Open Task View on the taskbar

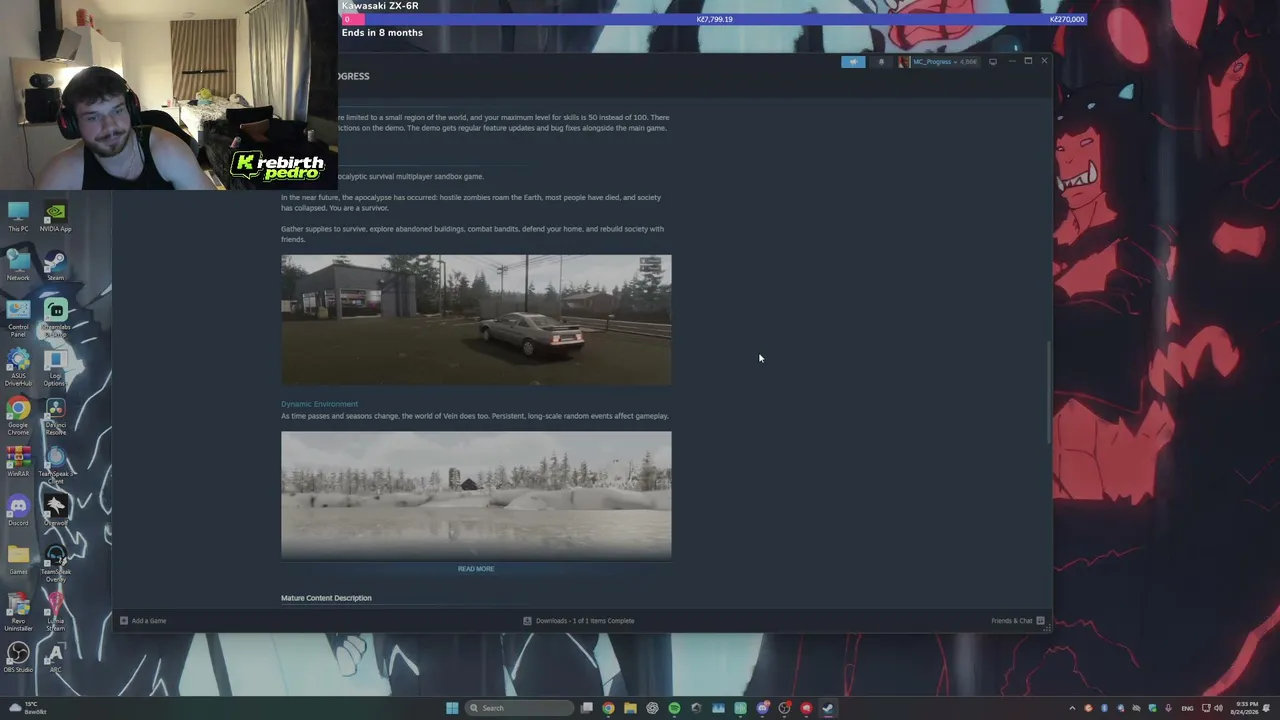click(x=587, y=708)
